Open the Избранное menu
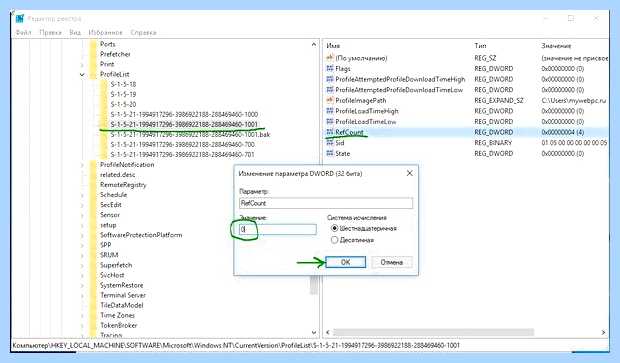The image size is (620, 363). (x=105, y=32)
